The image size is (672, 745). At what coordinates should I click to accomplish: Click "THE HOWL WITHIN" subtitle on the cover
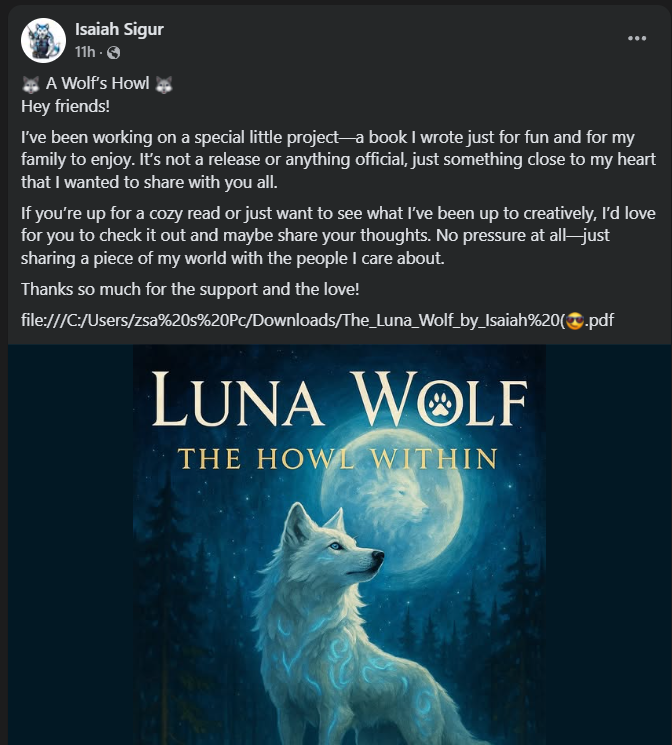337,459
